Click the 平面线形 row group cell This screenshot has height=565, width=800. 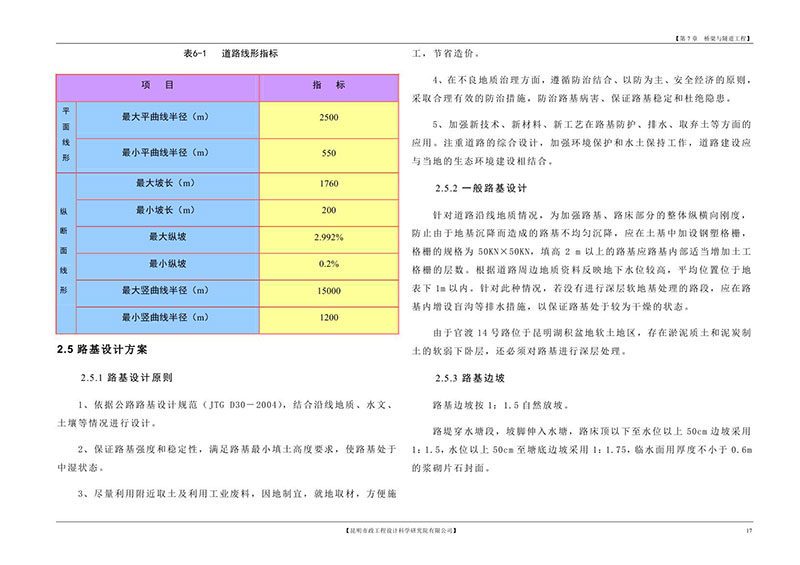[x=67, y=135]
